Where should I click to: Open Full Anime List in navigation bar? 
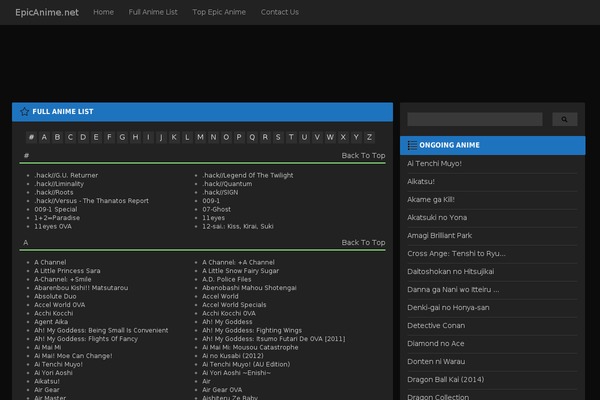click(x=153, y=12)
